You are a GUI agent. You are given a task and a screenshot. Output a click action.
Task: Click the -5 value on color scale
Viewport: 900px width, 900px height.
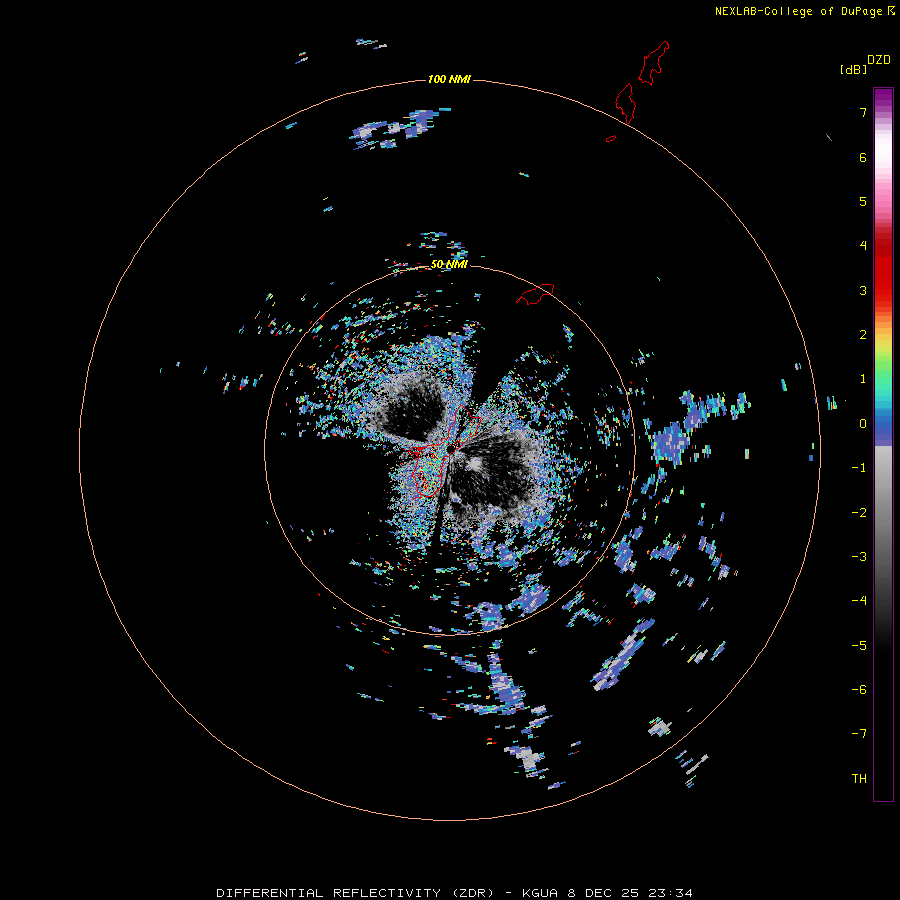pos(859,646)
